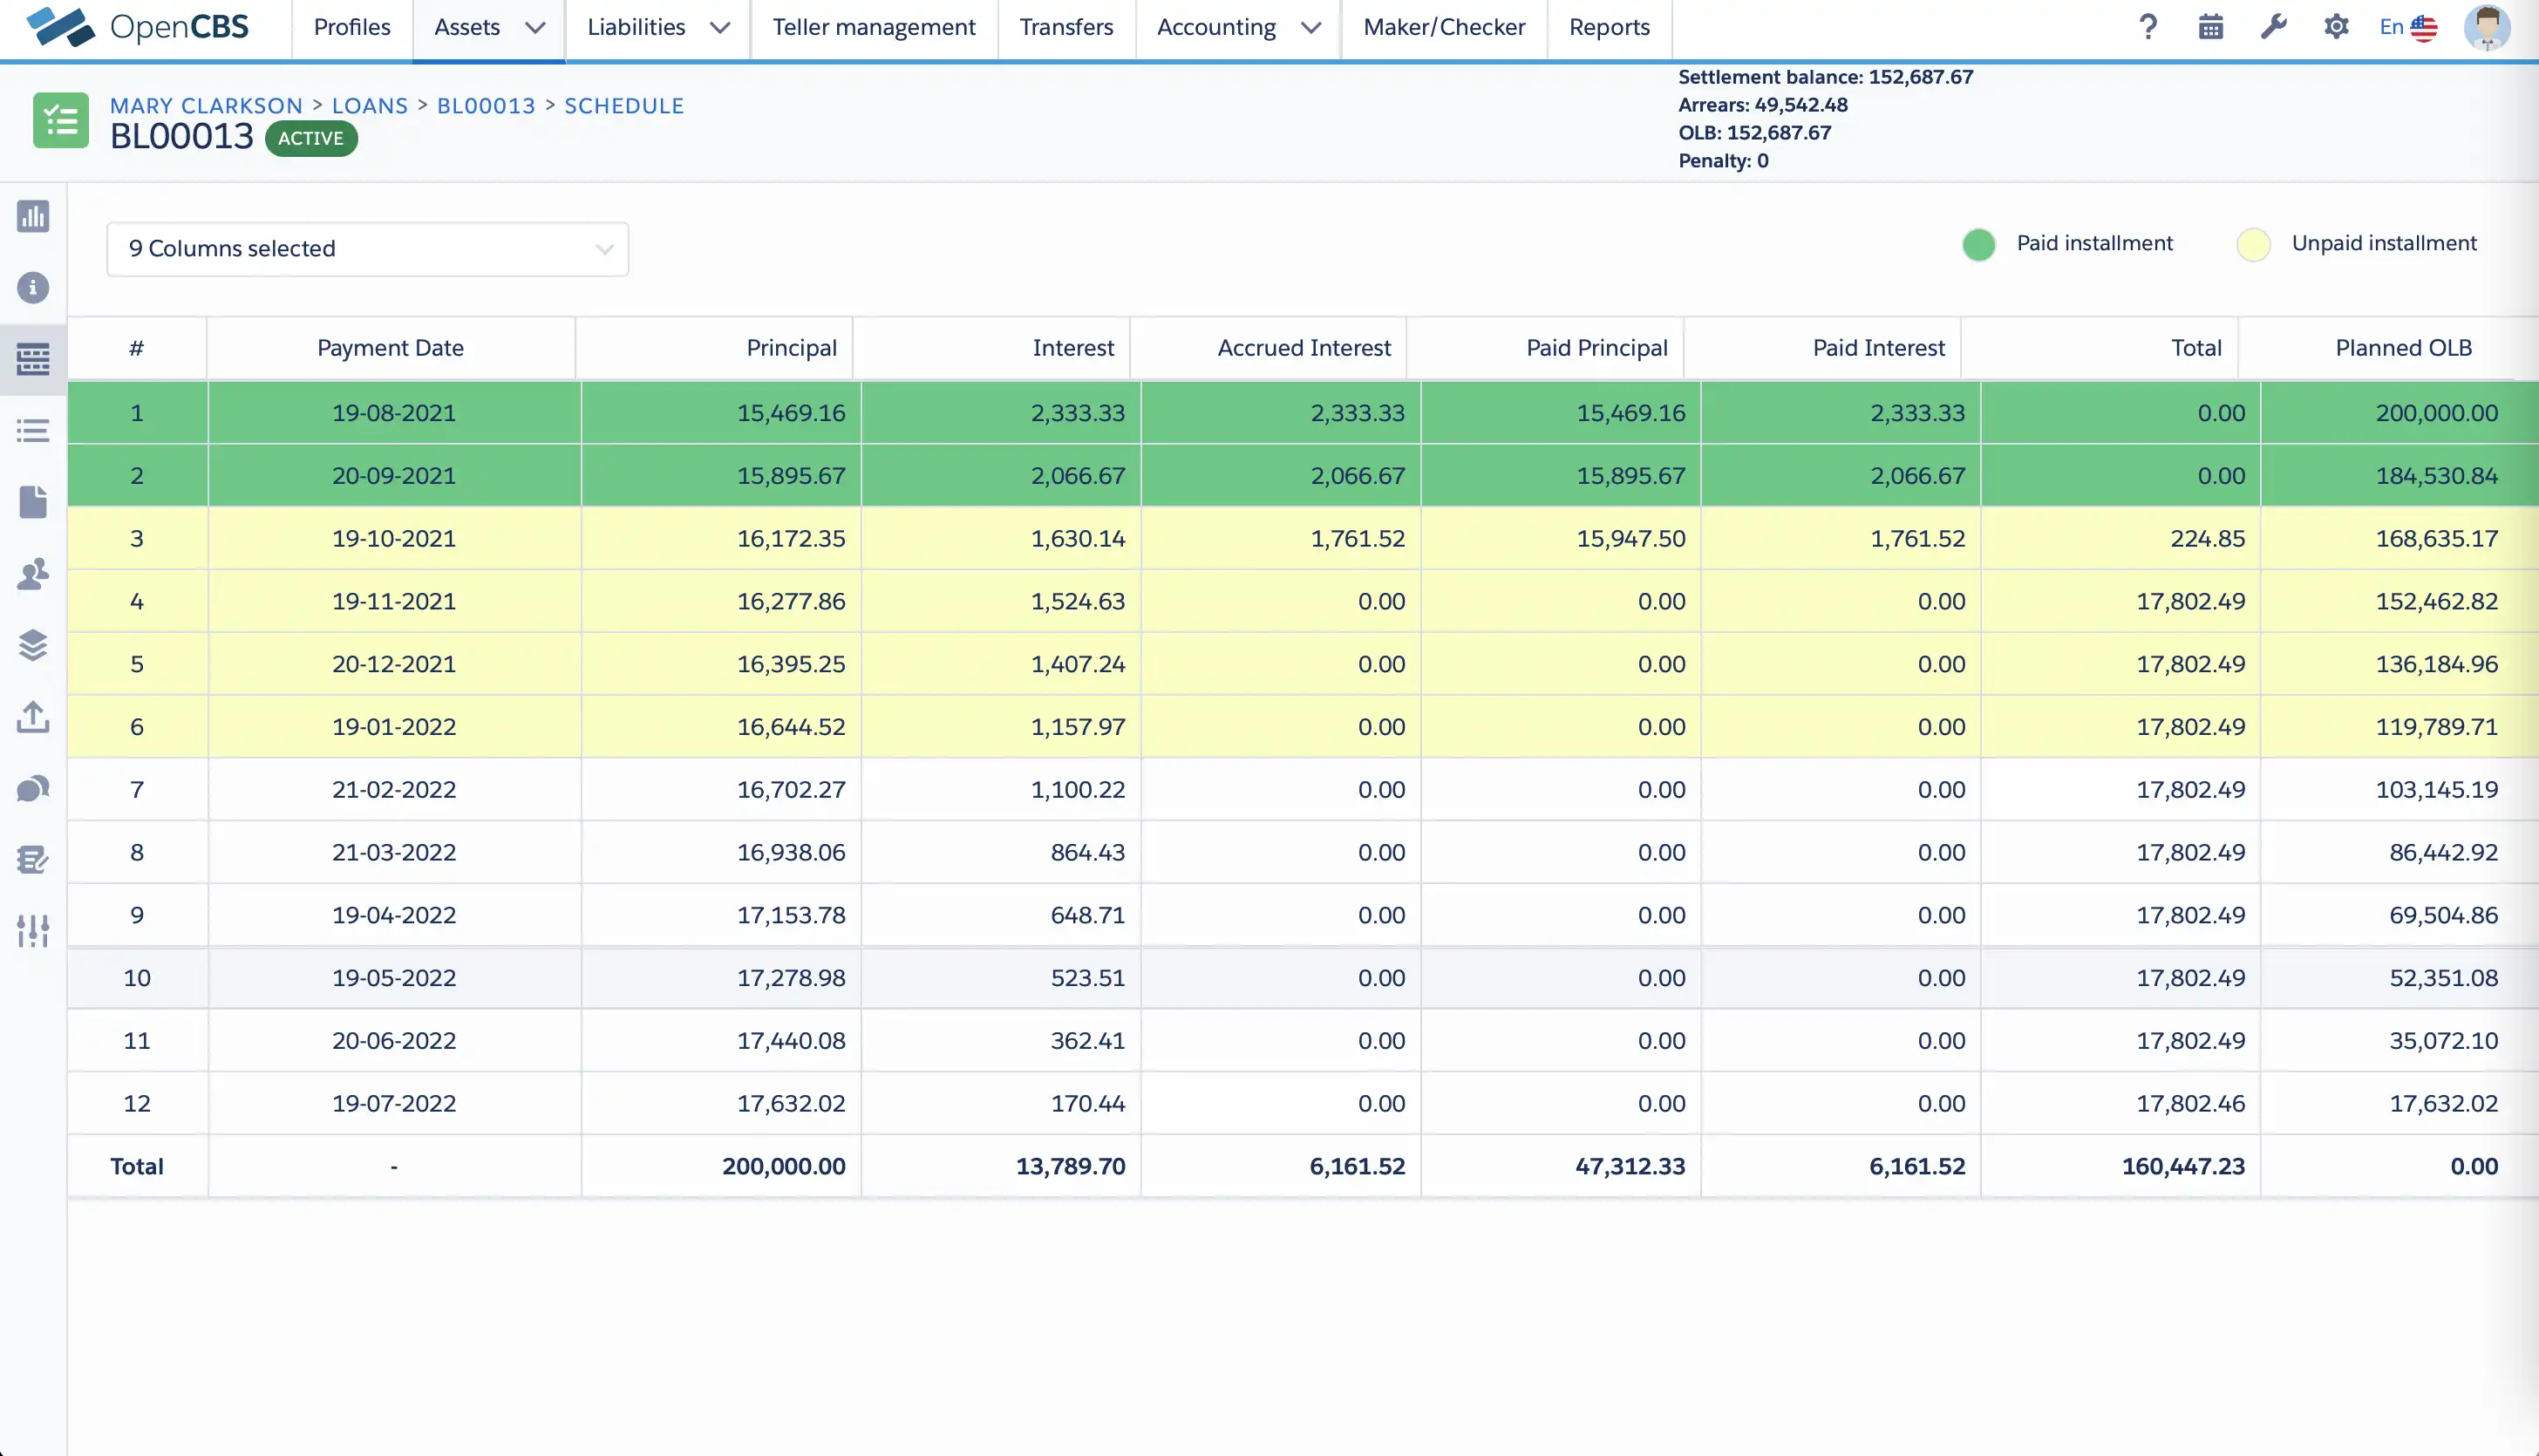
Task: Open sidebar list lines icon
Action: pos(33,431)
